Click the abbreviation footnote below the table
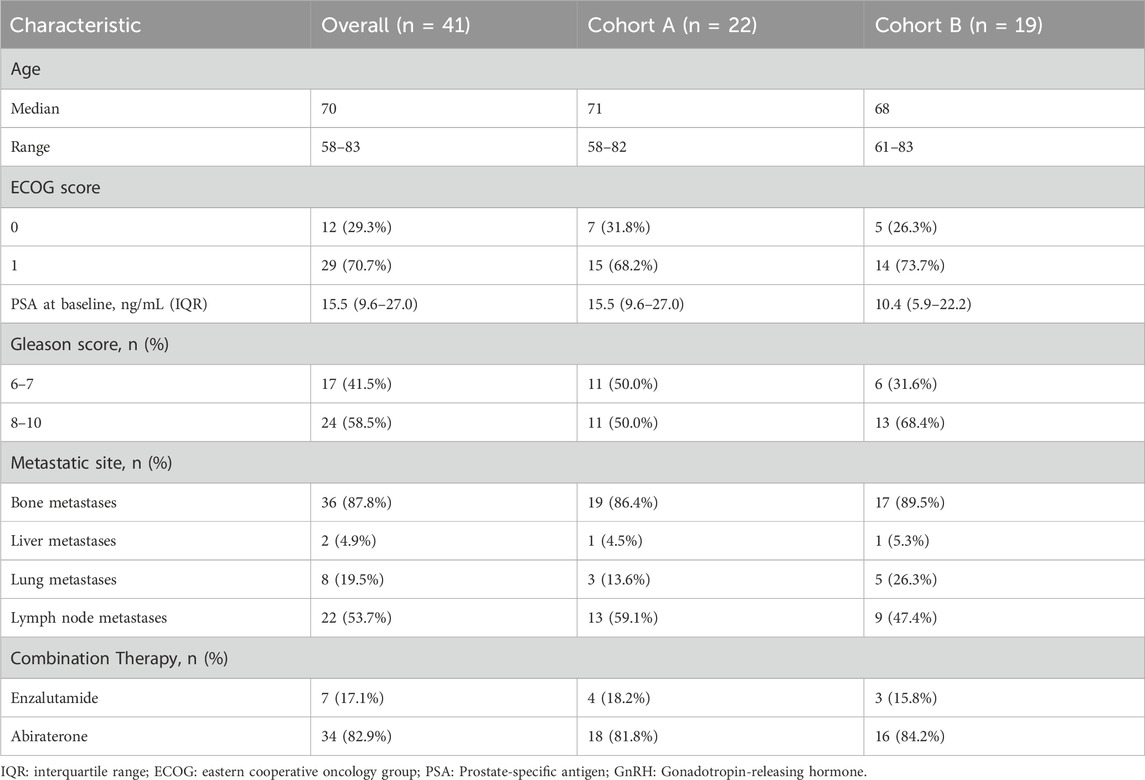The width and height of the screenshot is (1145, 780). [434, 771]
